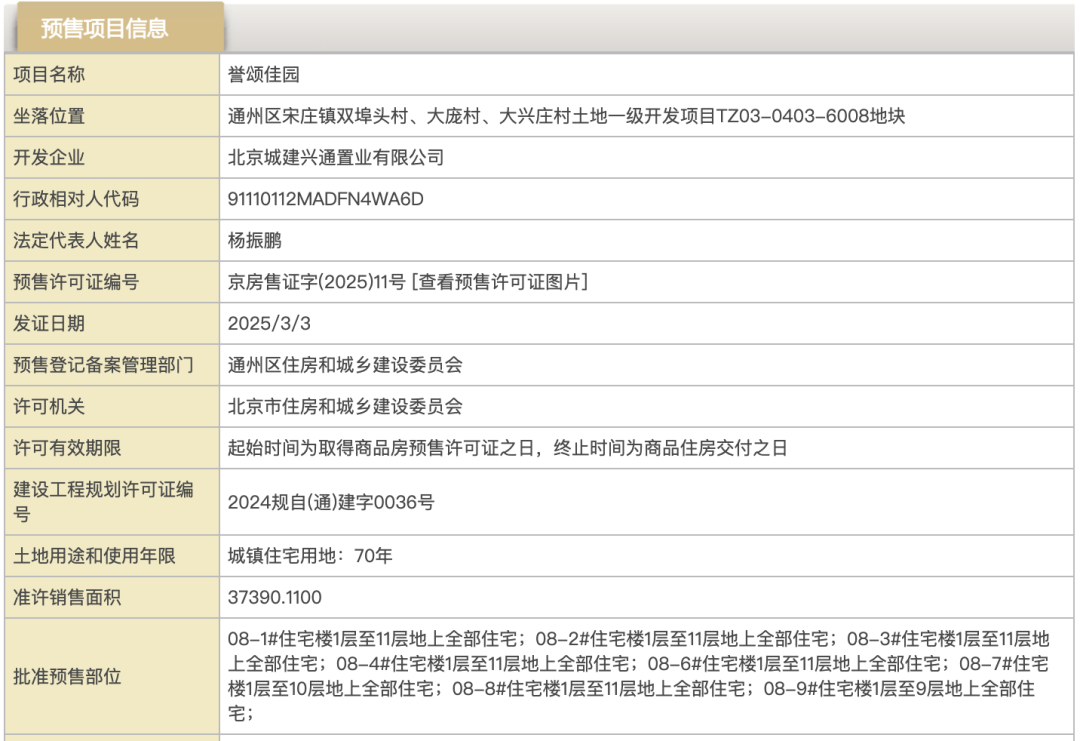Click the issue date 2025/3/3

269,323
